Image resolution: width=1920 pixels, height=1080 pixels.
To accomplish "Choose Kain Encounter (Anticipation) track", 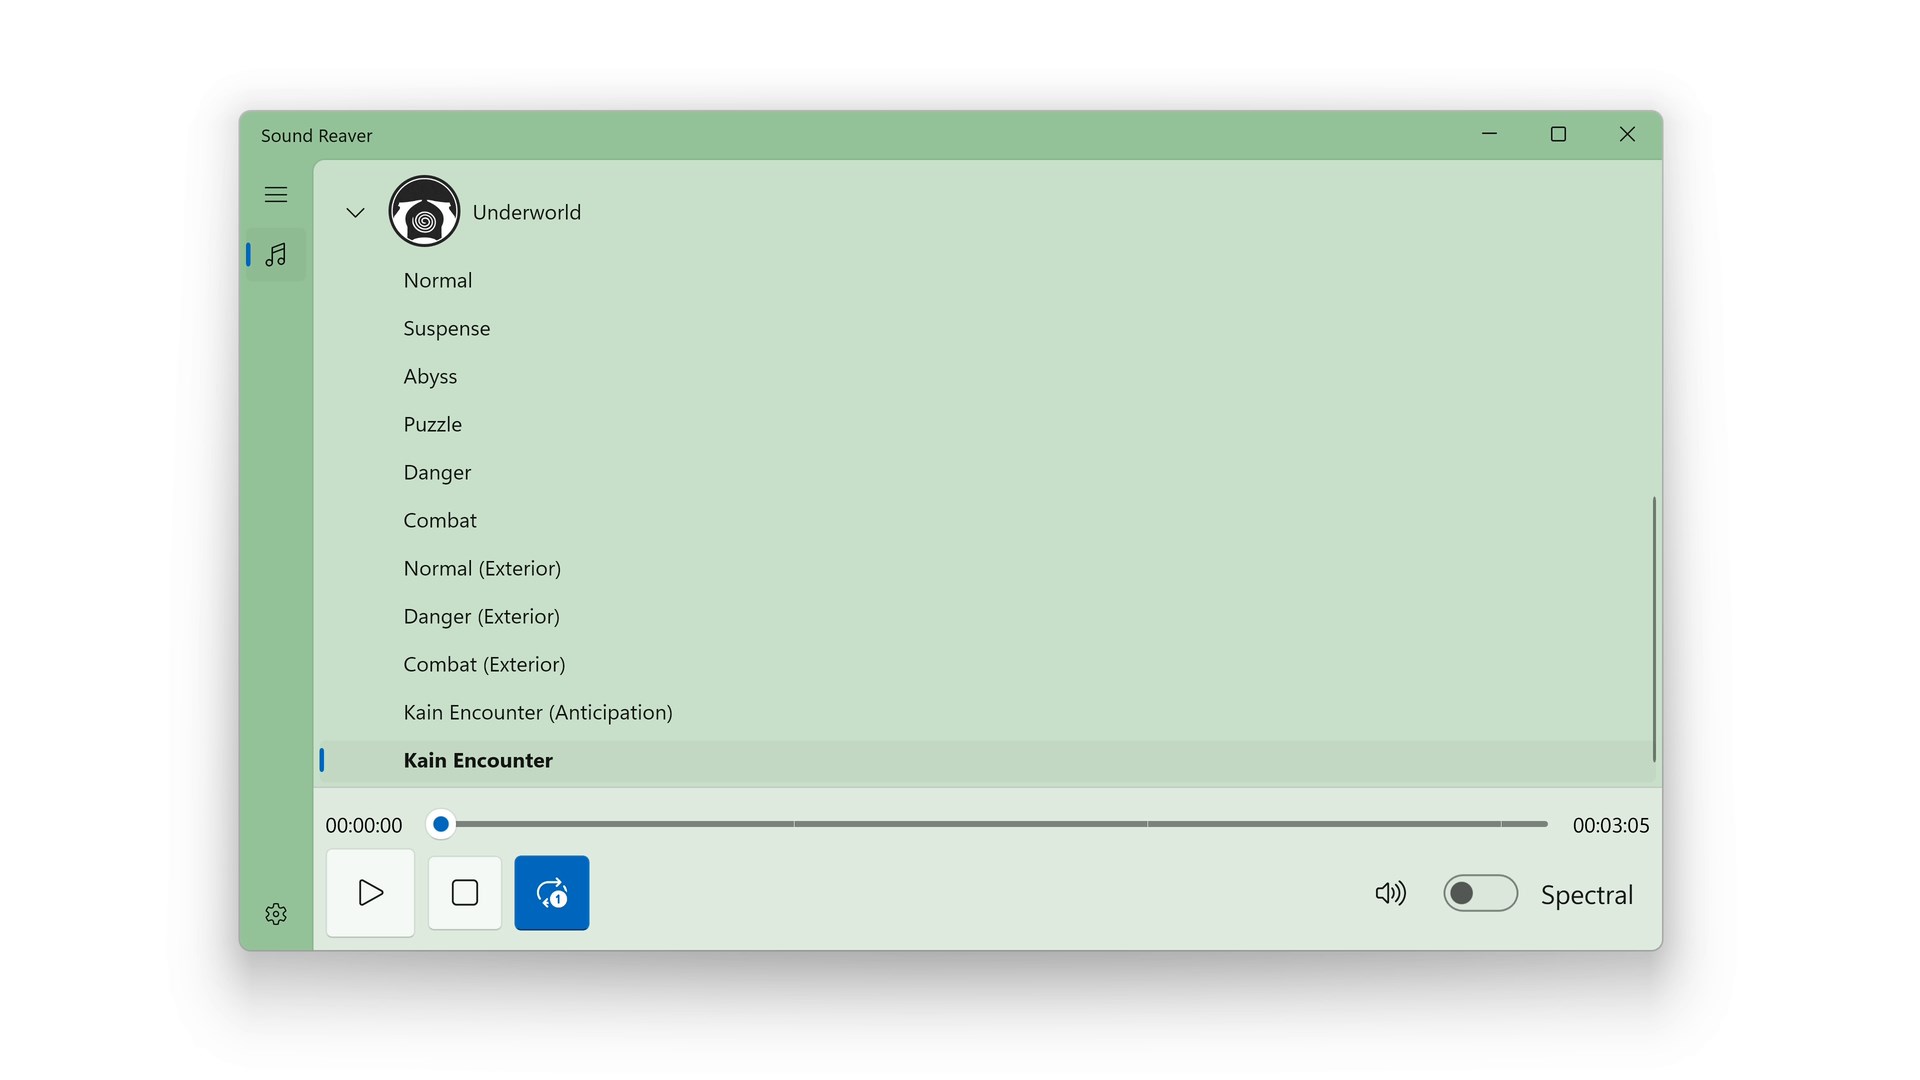I will point(537,713).
